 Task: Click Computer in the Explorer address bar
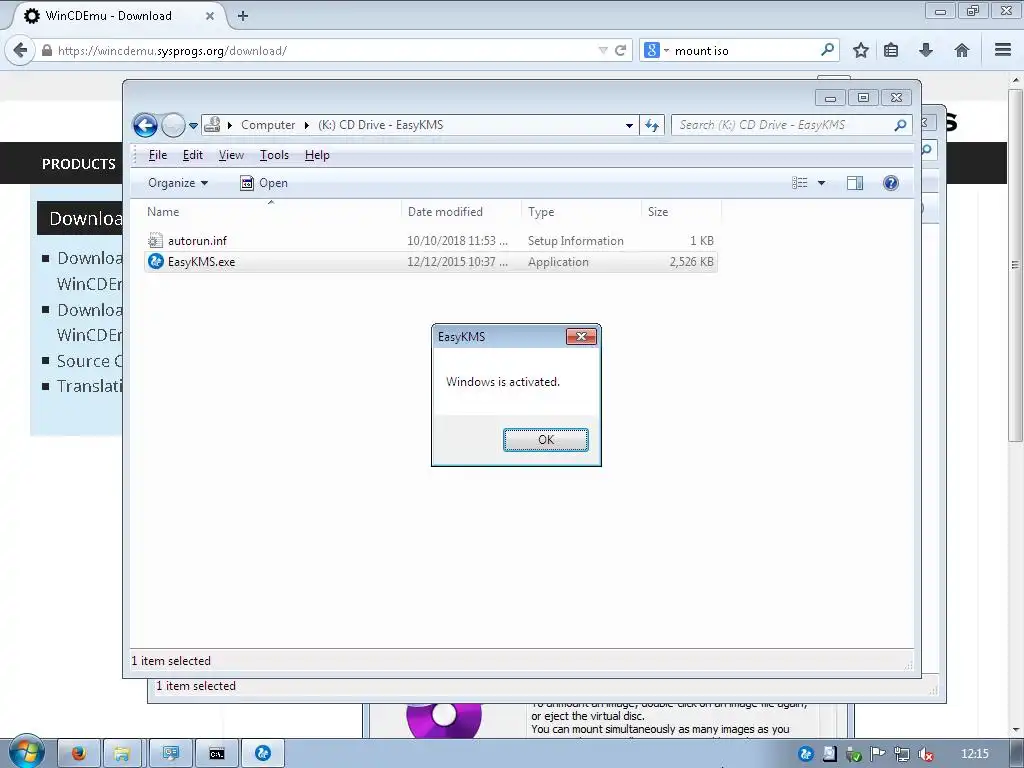click(x=268, y=125)
